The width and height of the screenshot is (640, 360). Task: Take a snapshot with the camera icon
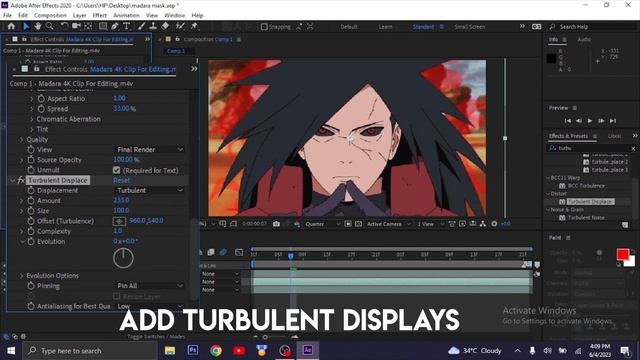[276, 224]
